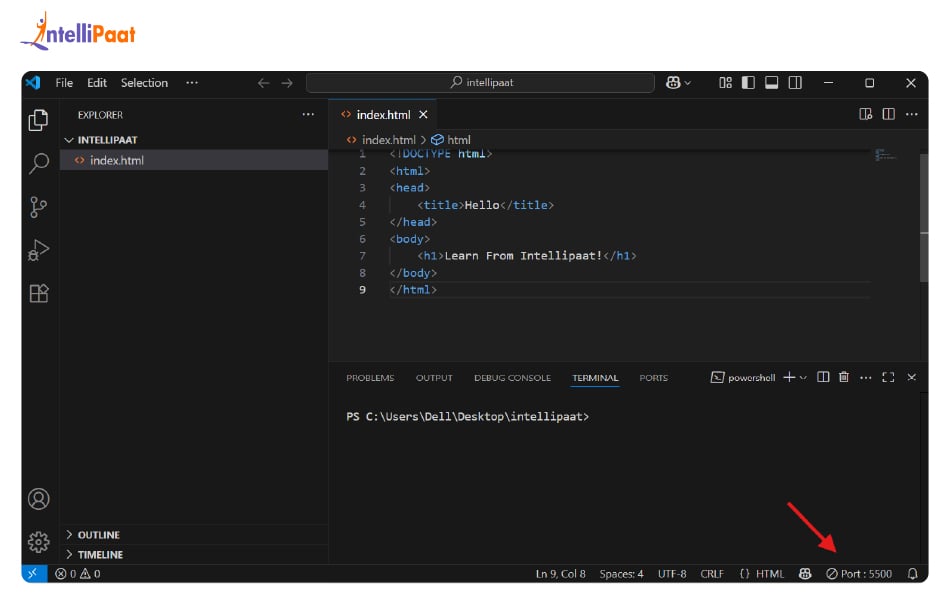This screenshot has height=606, width=950.
Task: Click Spaces: 4 indentation setting
Action: coord(621,574)
